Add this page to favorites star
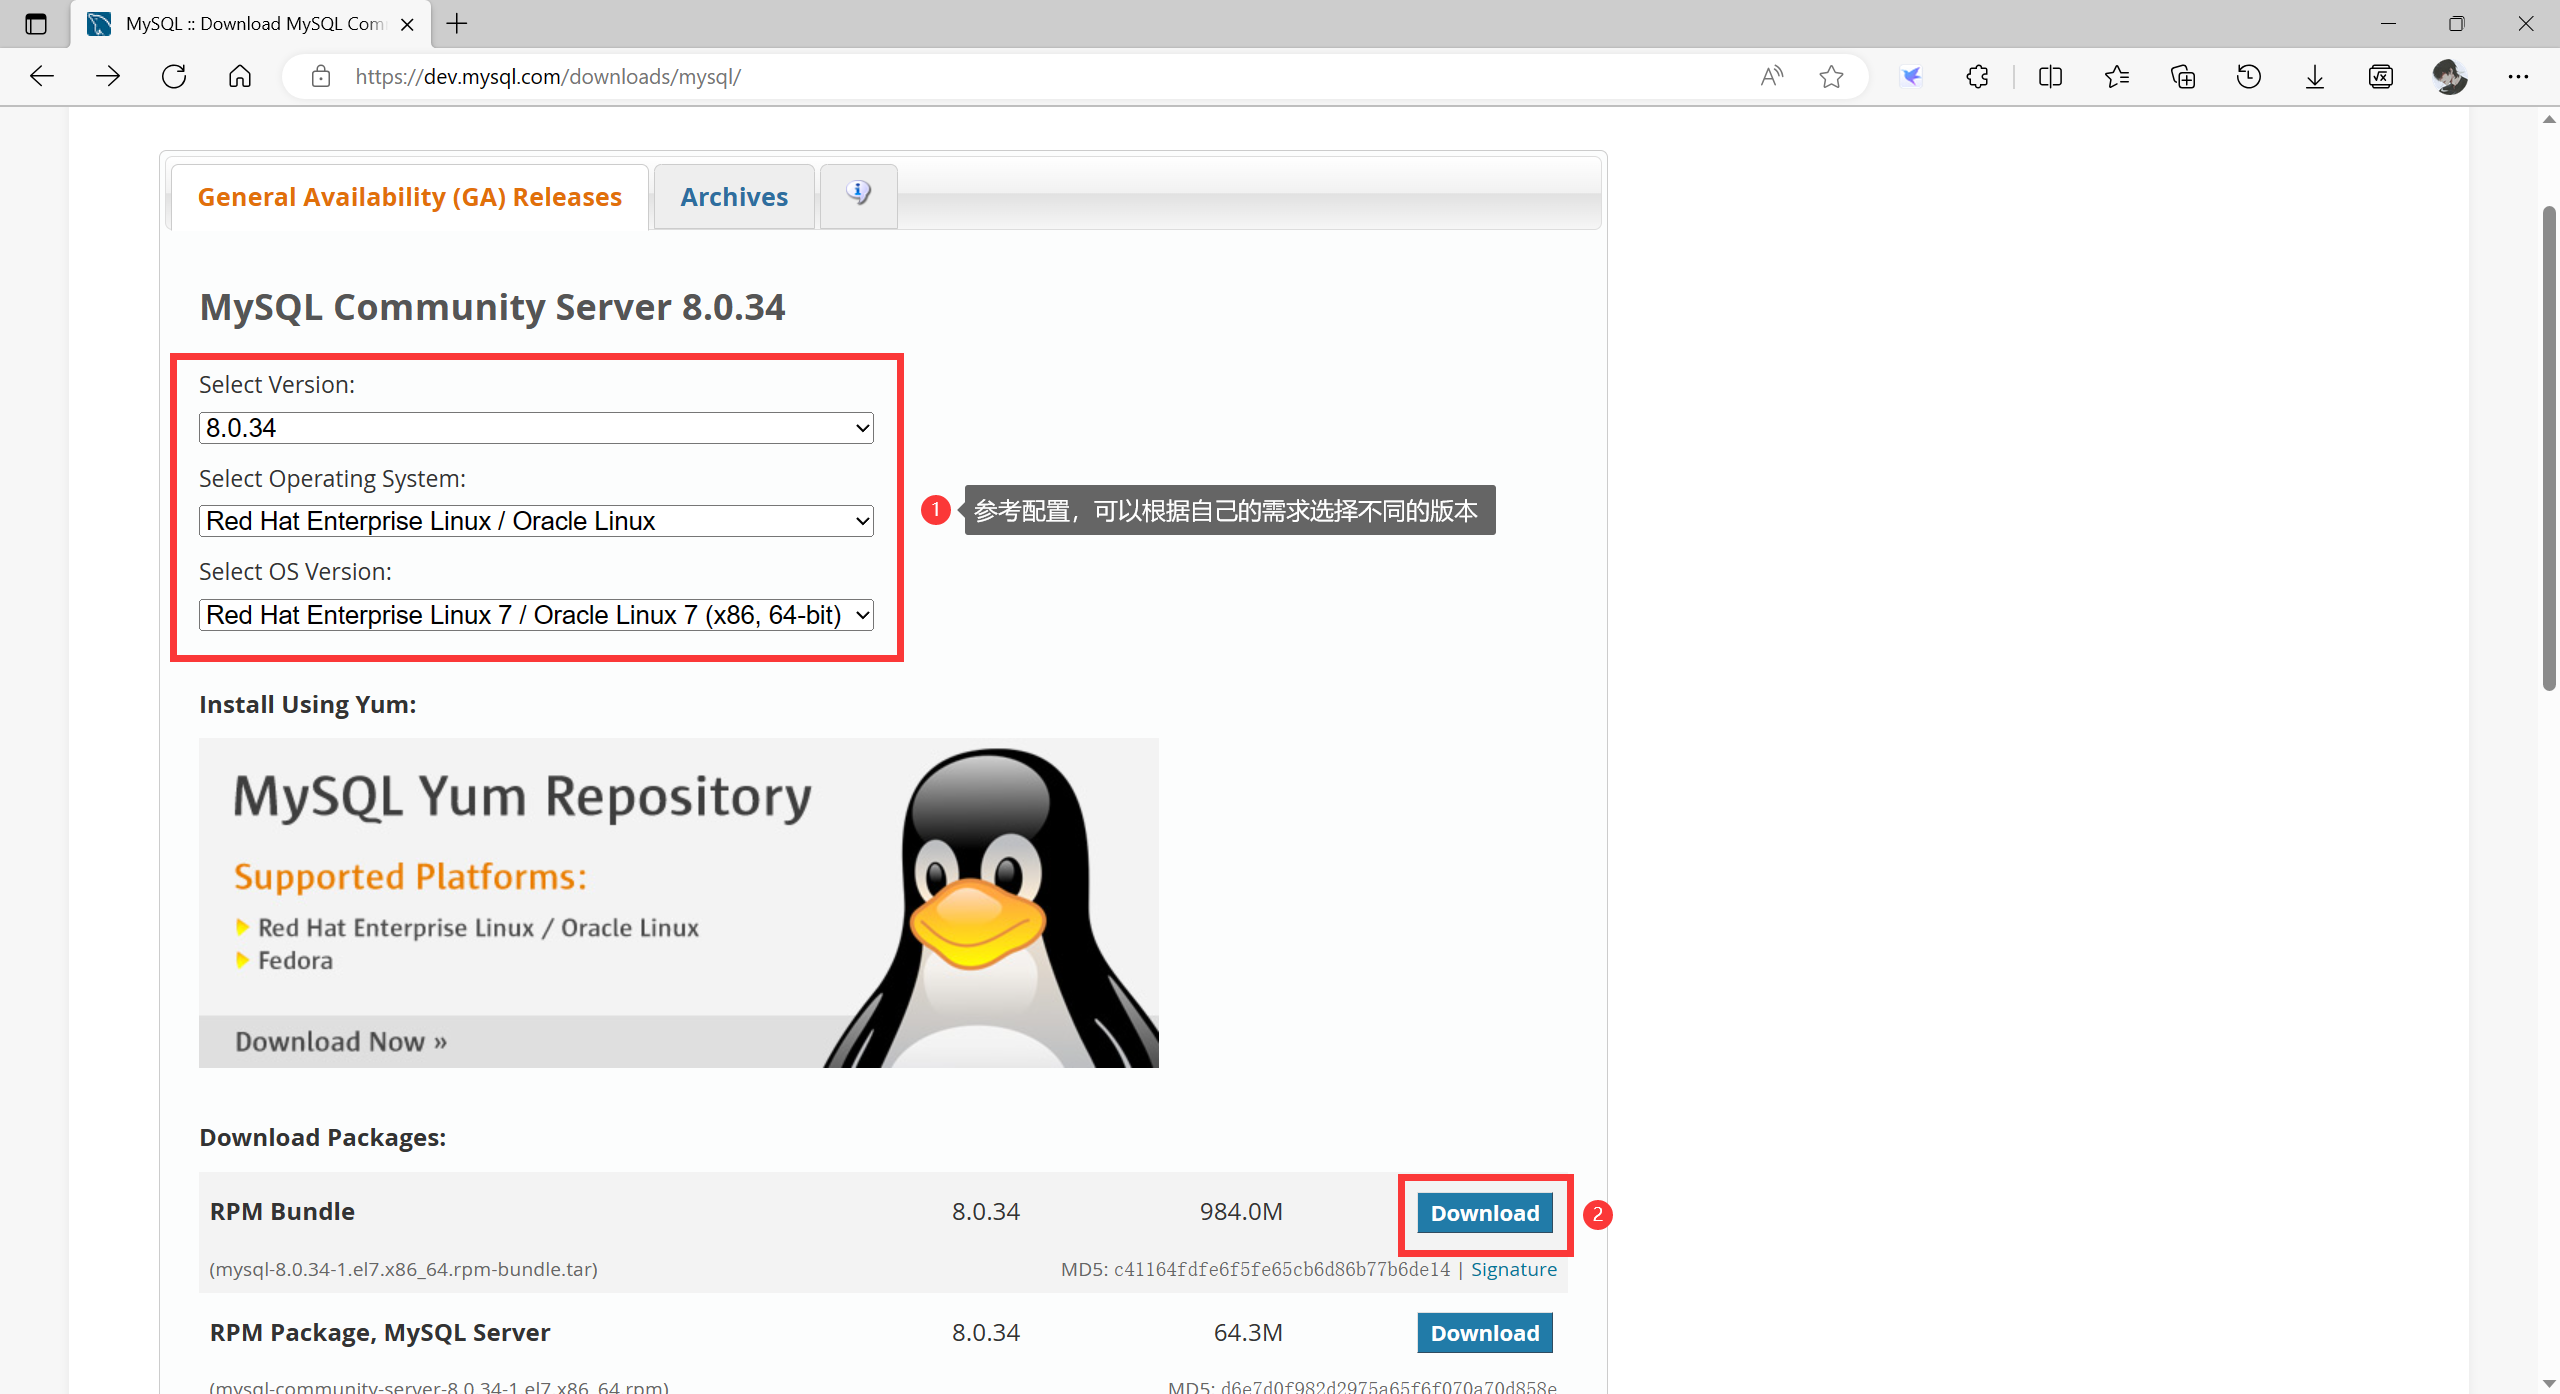 tap(1831, 76)
